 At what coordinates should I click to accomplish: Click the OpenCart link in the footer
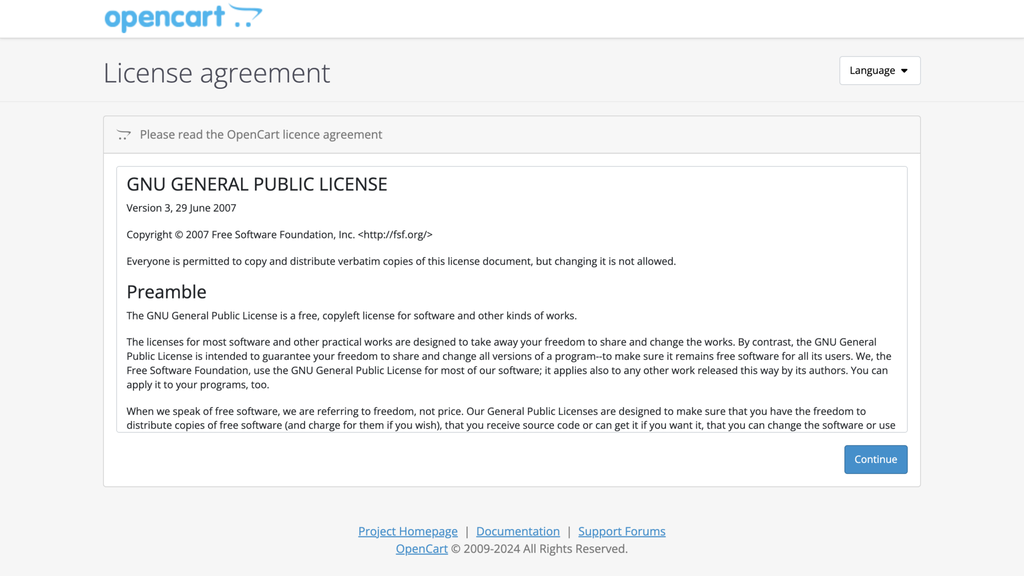pyautogui.click(x=421, y=548)
